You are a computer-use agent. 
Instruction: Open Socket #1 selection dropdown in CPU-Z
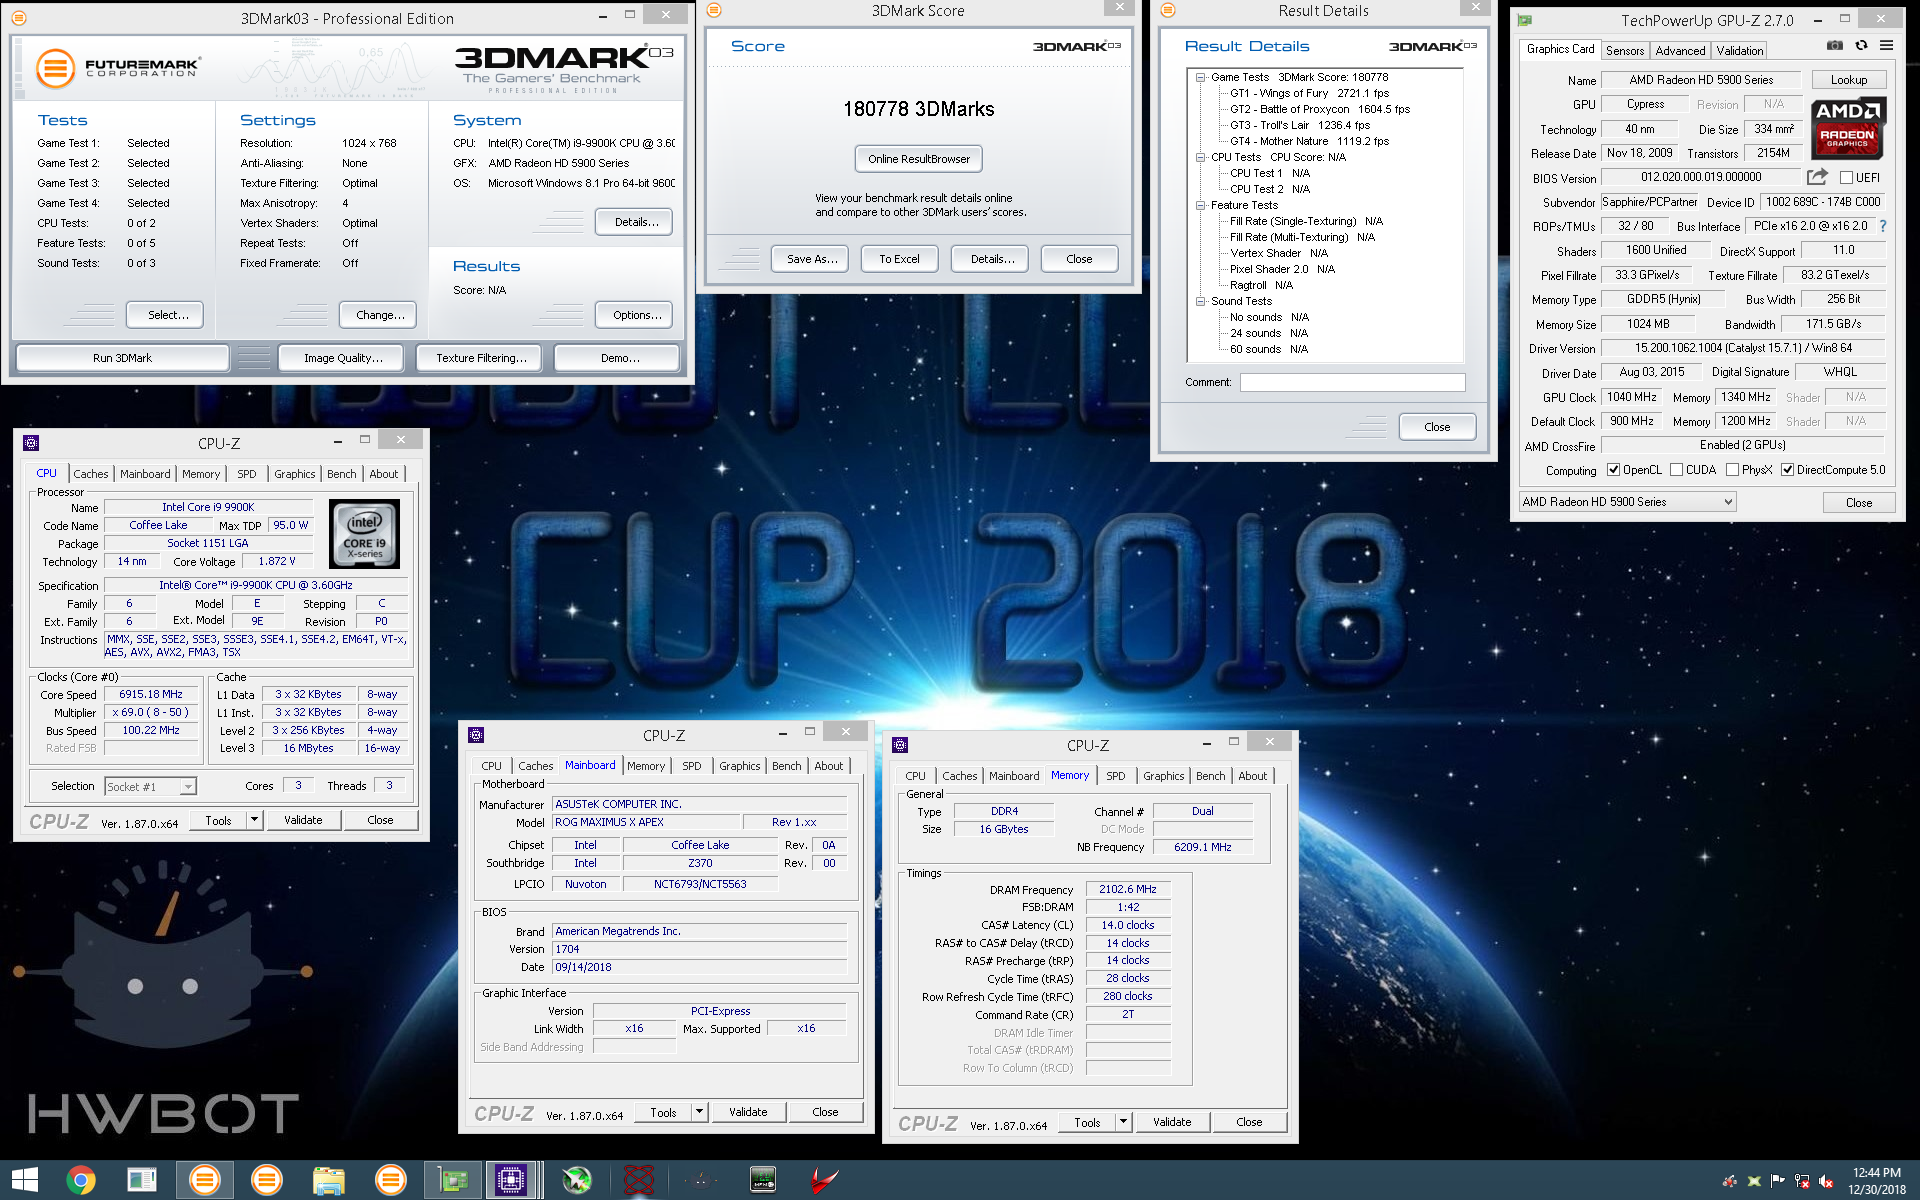(x=150, y=787)
